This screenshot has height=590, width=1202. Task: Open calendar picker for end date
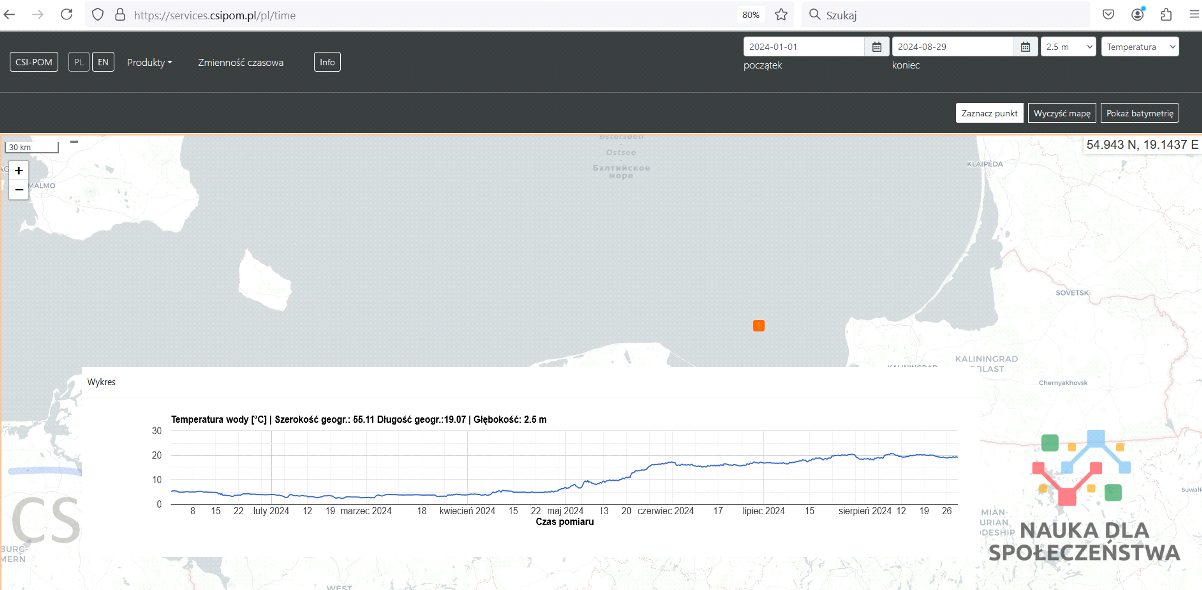(x=1025, y=47)
